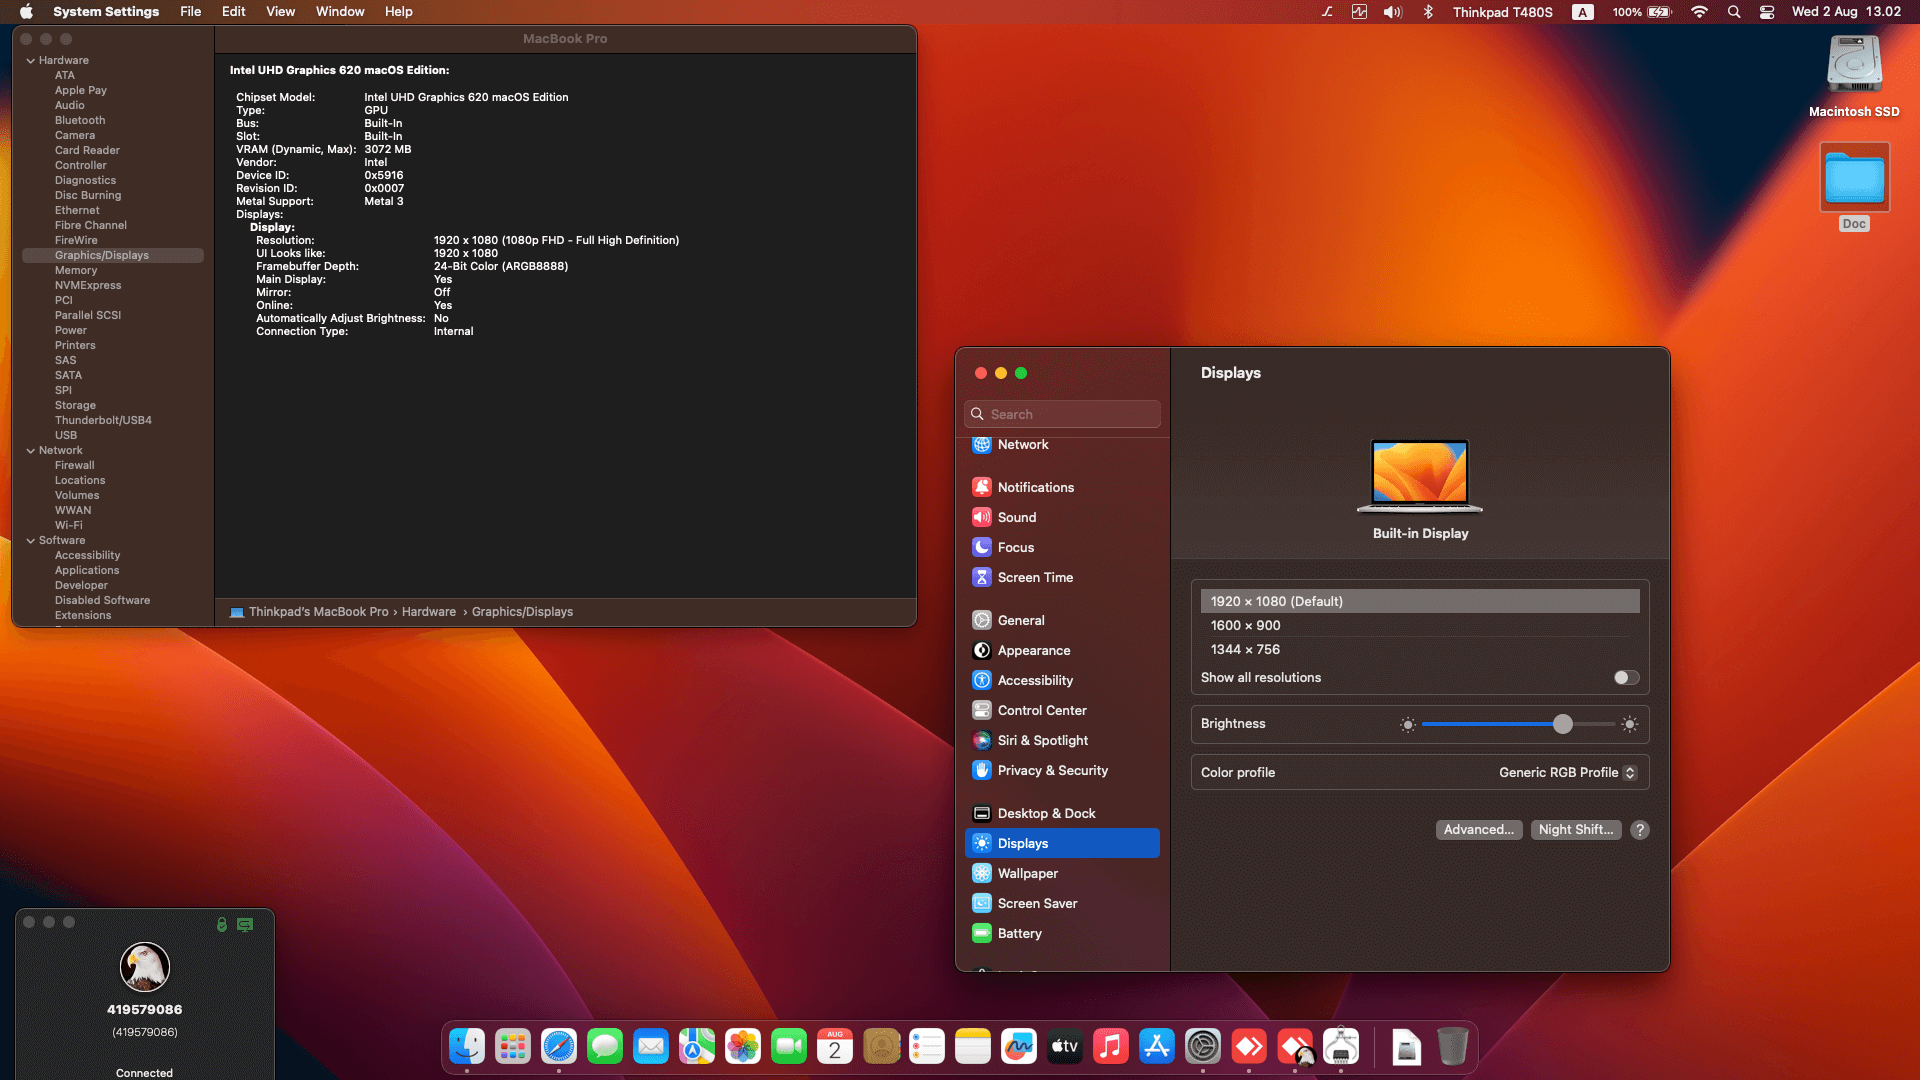Open AnyDesk with eagle badge in Dock
The width and height of the screenshot is (1920, 1080).
coord(1295,1046)
